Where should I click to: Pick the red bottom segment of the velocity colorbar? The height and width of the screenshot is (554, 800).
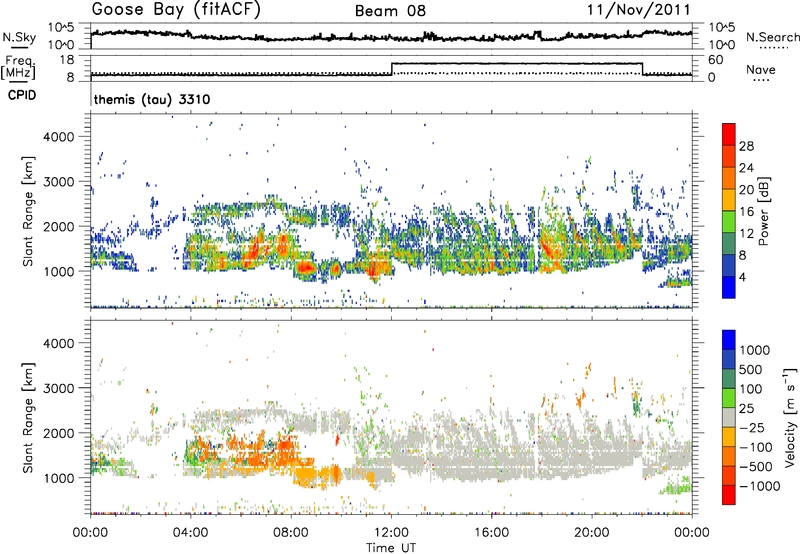(x=729, y=495)
